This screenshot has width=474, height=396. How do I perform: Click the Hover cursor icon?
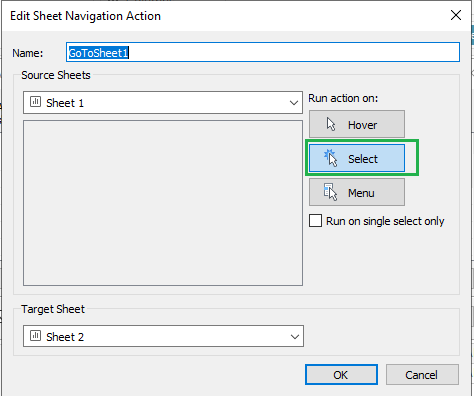[331, 124]
